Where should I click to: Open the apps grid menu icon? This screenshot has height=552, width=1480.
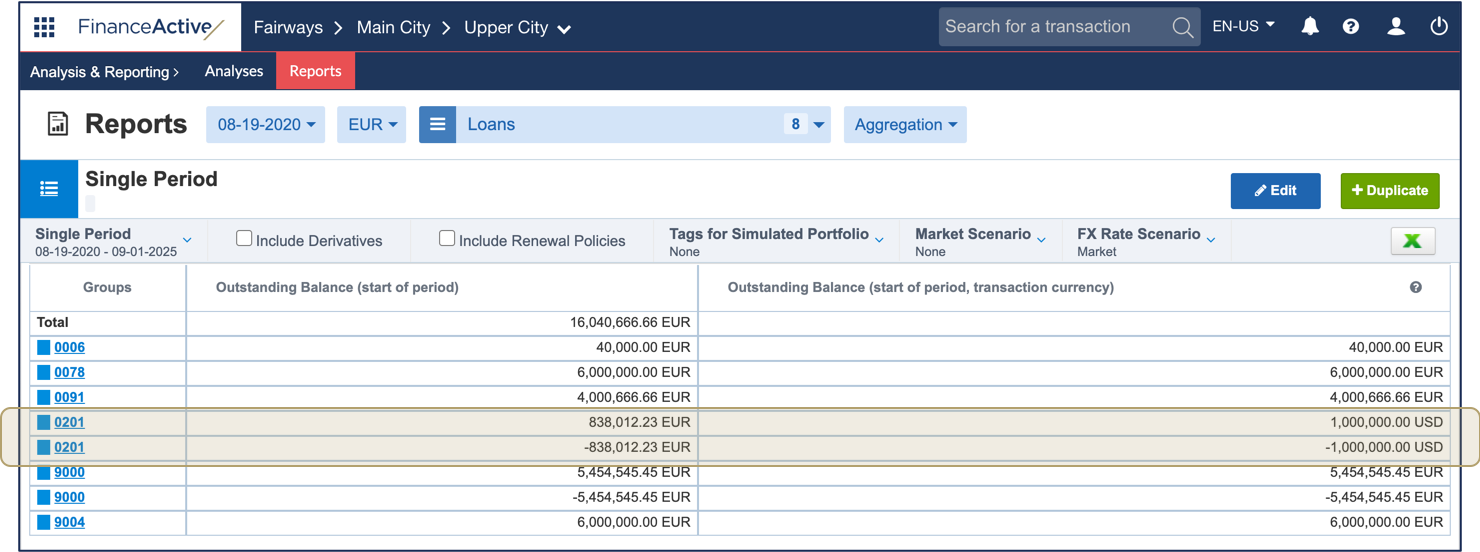coord(44,27)
